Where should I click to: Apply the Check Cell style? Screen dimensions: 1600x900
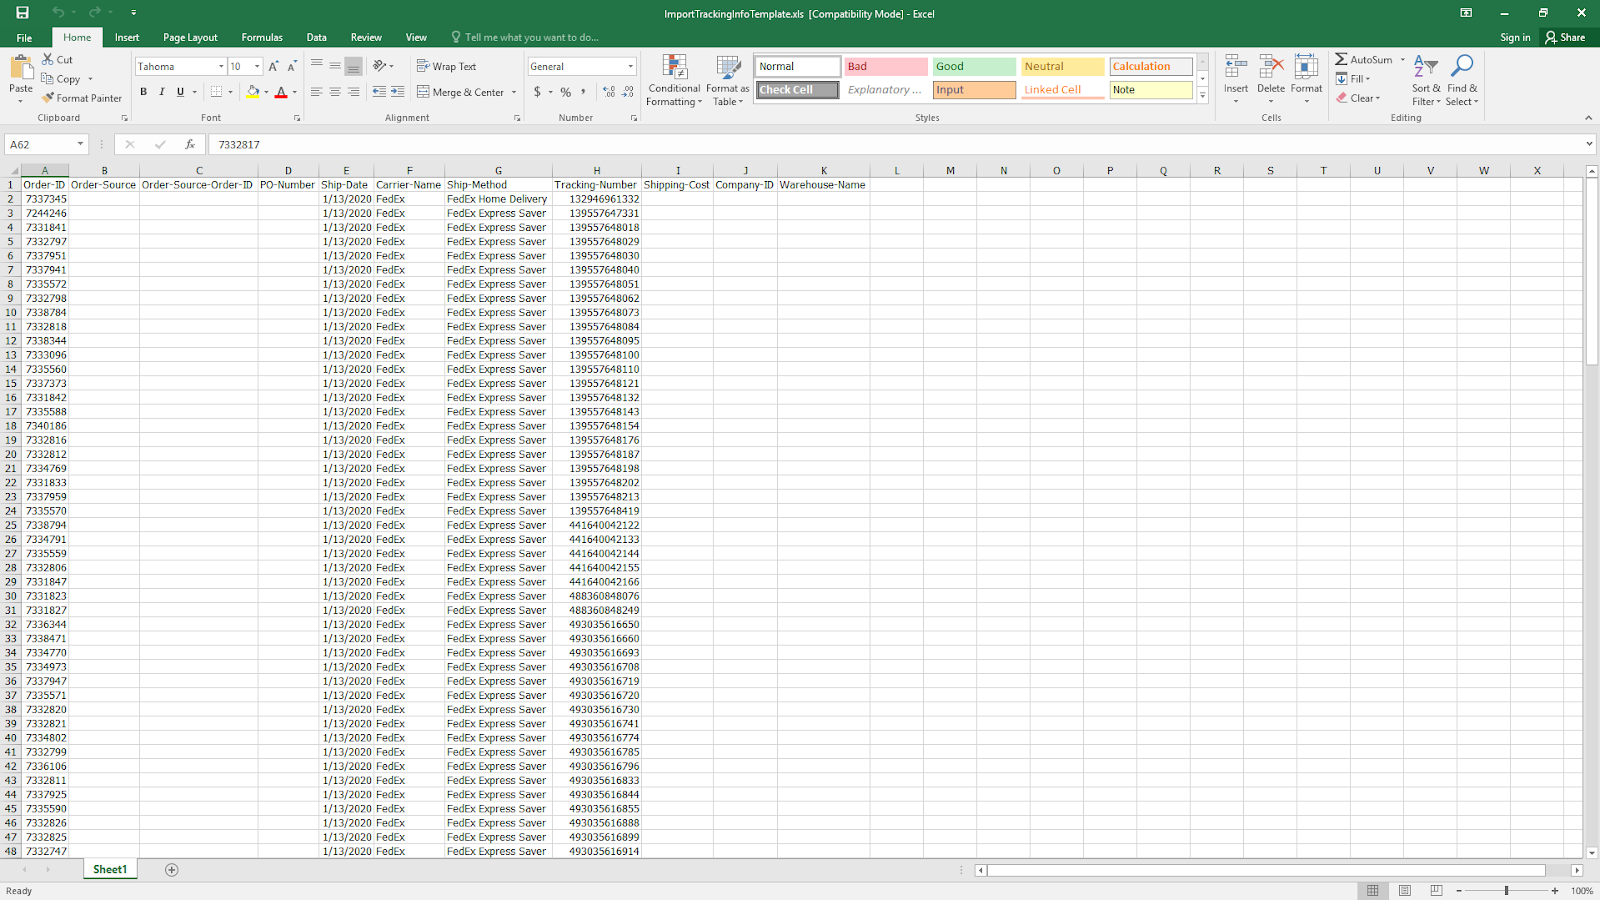point(797,90)
